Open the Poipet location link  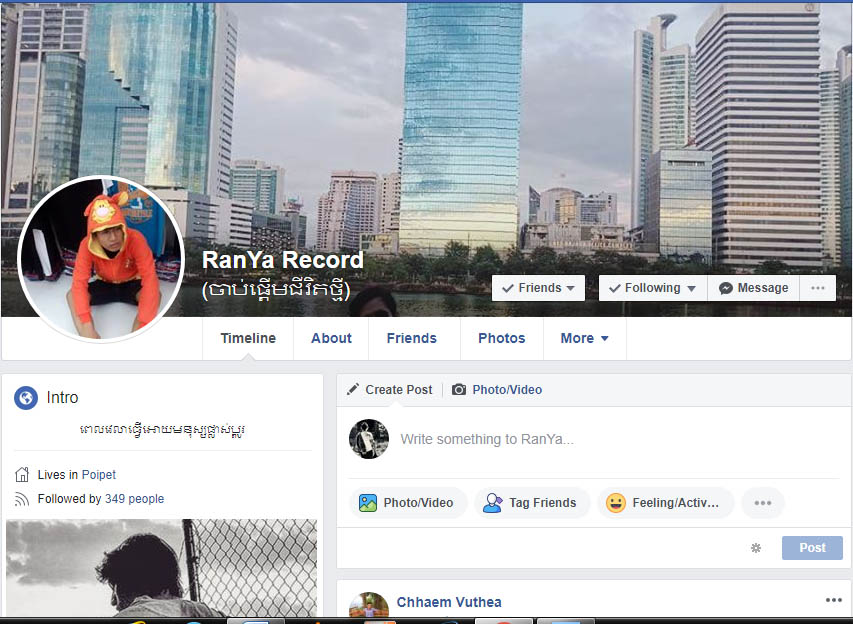(98, 475)
